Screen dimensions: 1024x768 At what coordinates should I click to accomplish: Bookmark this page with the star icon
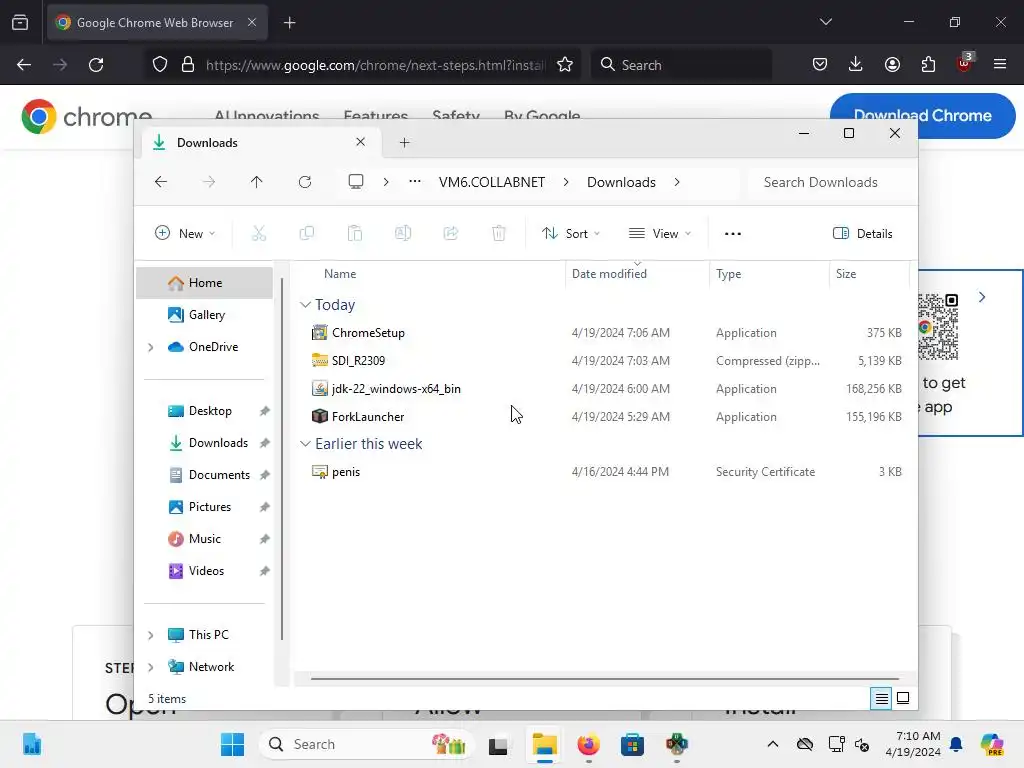point(565,65)
